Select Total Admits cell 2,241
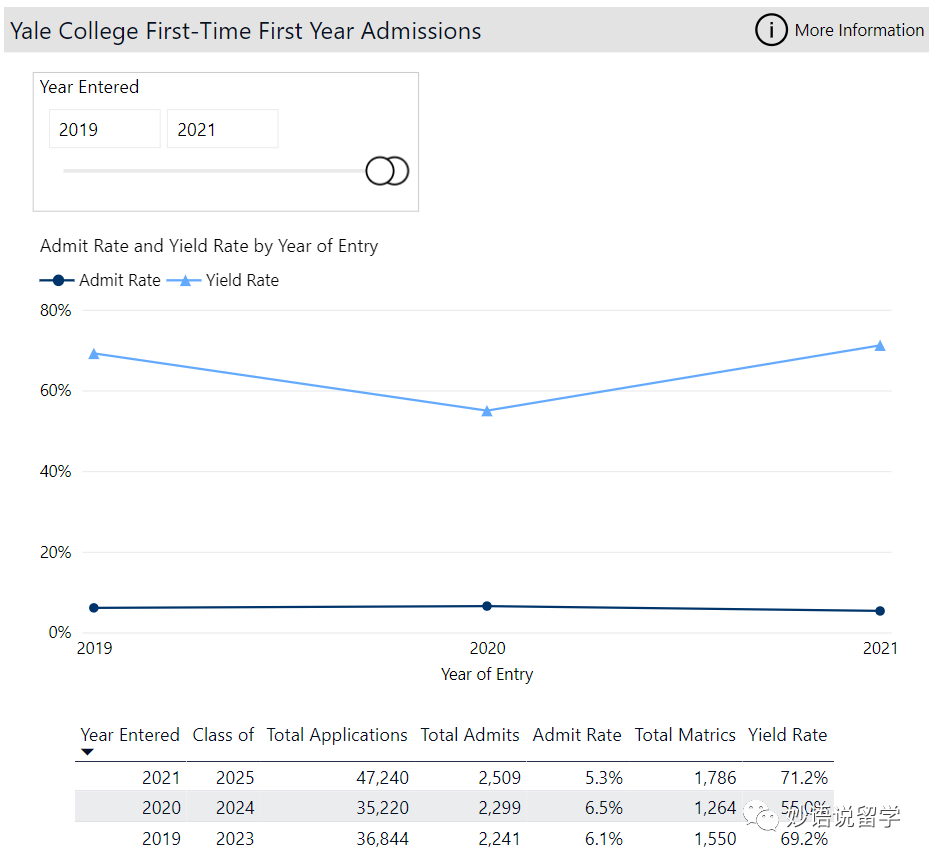The image size is (931, 858). click(499, 839)
